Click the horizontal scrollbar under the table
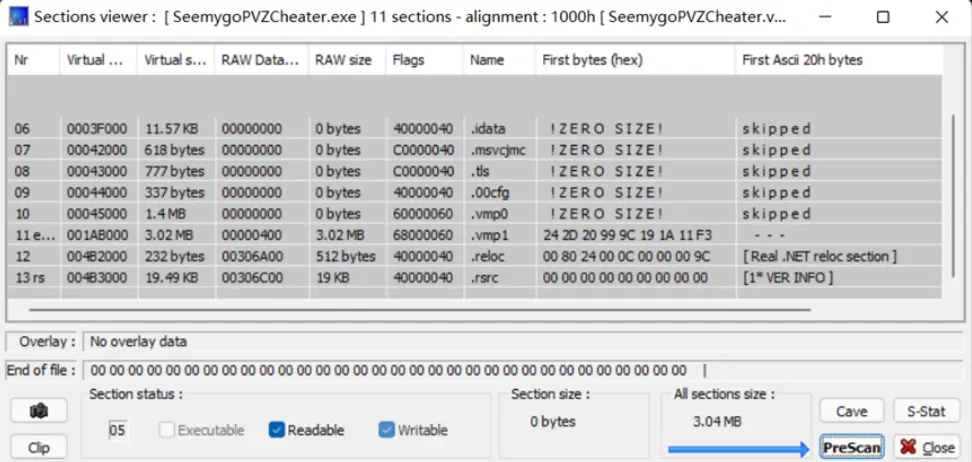The width and height of the screenshot is (972, 462). [419, 309]
